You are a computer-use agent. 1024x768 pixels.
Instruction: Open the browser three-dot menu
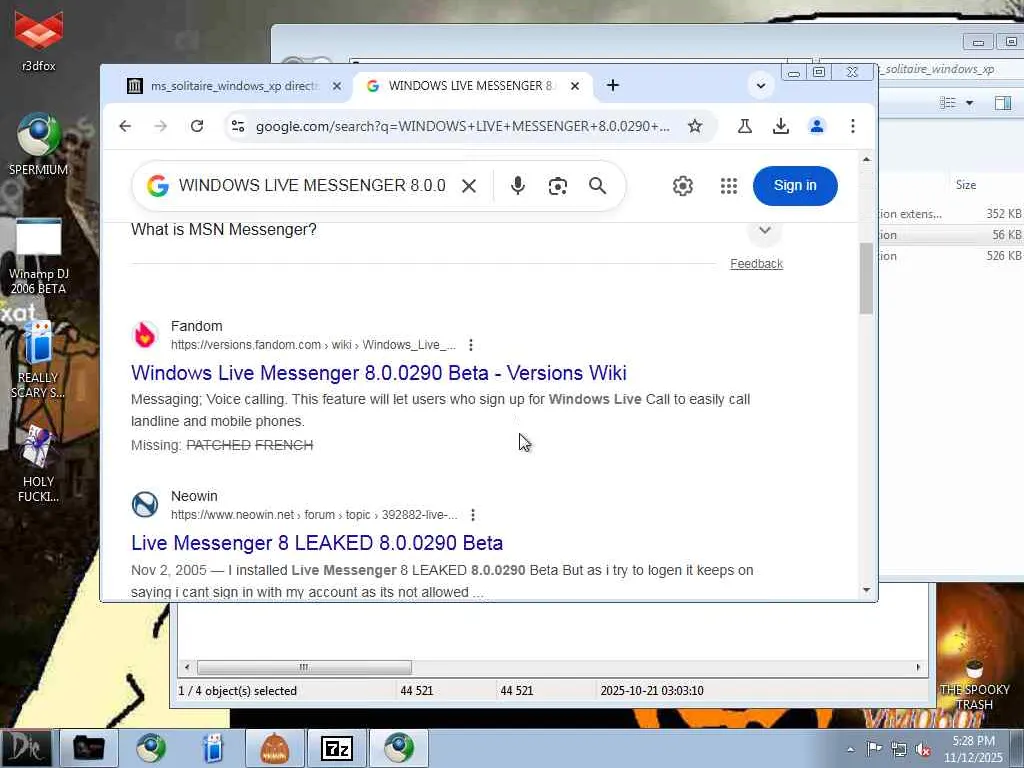click(852, 126)
